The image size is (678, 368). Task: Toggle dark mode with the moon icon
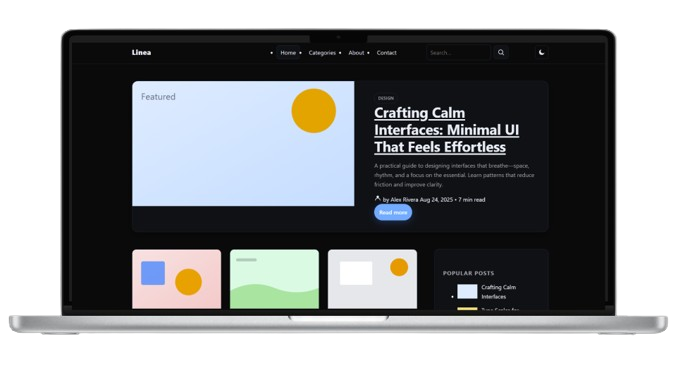coord(541,53)
